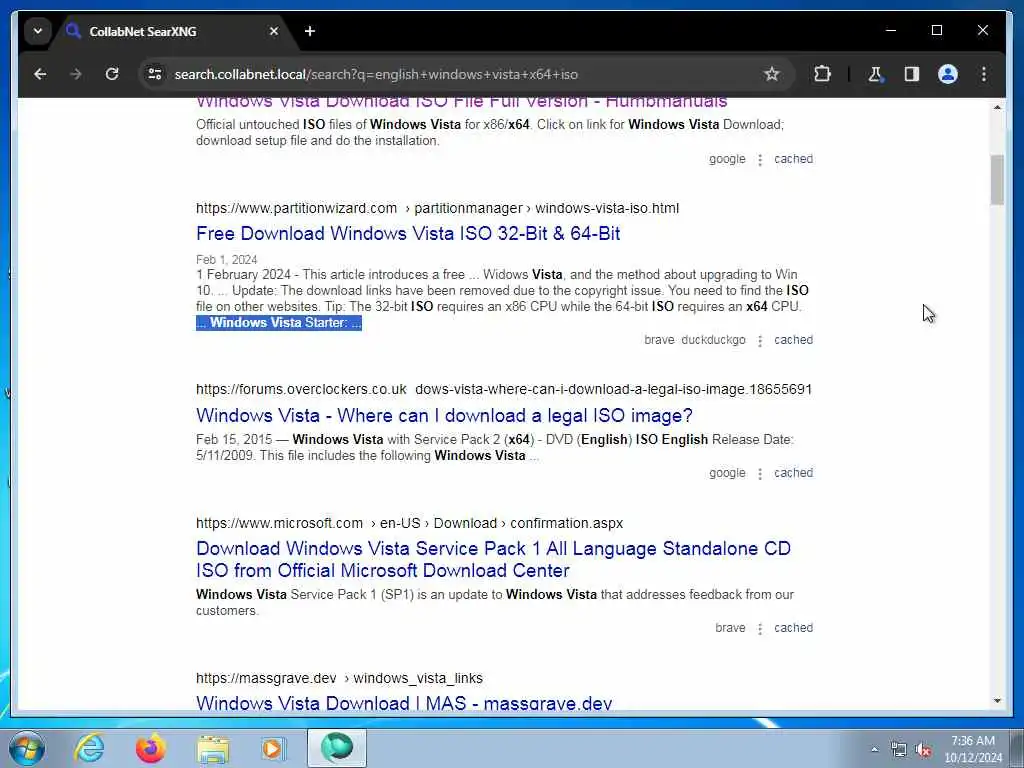The width and height of the screenshot is (1024, 768).
Task: Click duckduckgo engine label
Action: pyautogui.click(x=713, y=340)
